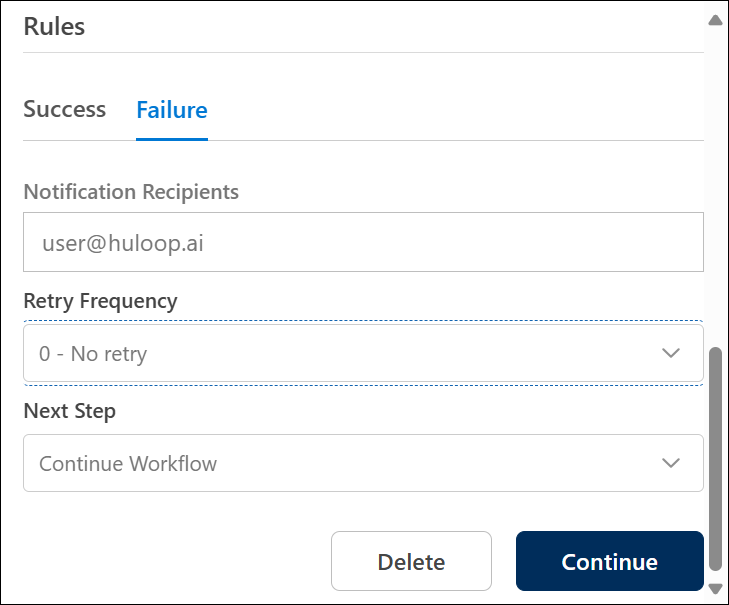The image size is (729, 605).
Task: Click the Next Step label
Action: [x=69, y=410]
